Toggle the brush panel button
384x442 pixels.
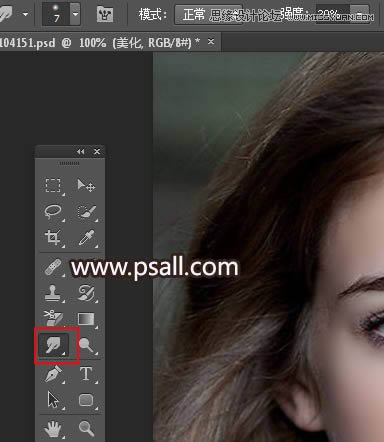[105, 14]
